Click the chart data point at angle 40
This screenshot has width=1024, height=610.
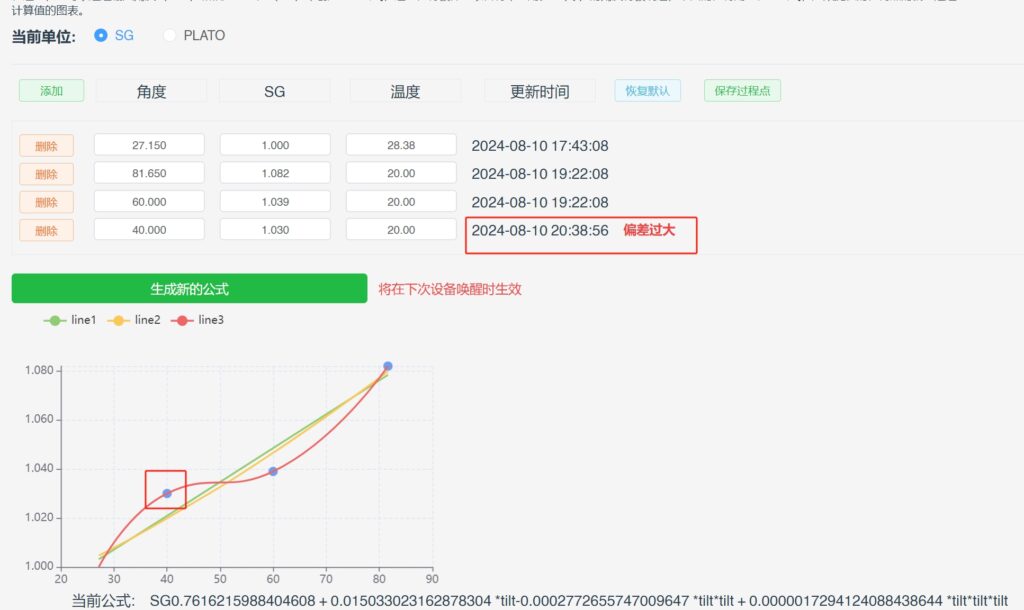pyautogui.click(x=167, y=493)
